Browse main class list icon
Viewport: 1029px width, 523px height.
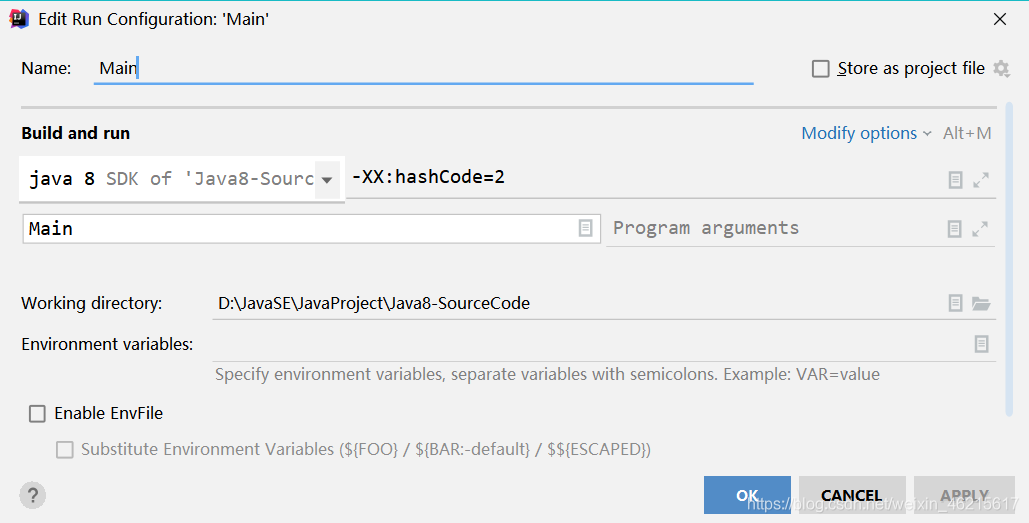click(586, 228)
